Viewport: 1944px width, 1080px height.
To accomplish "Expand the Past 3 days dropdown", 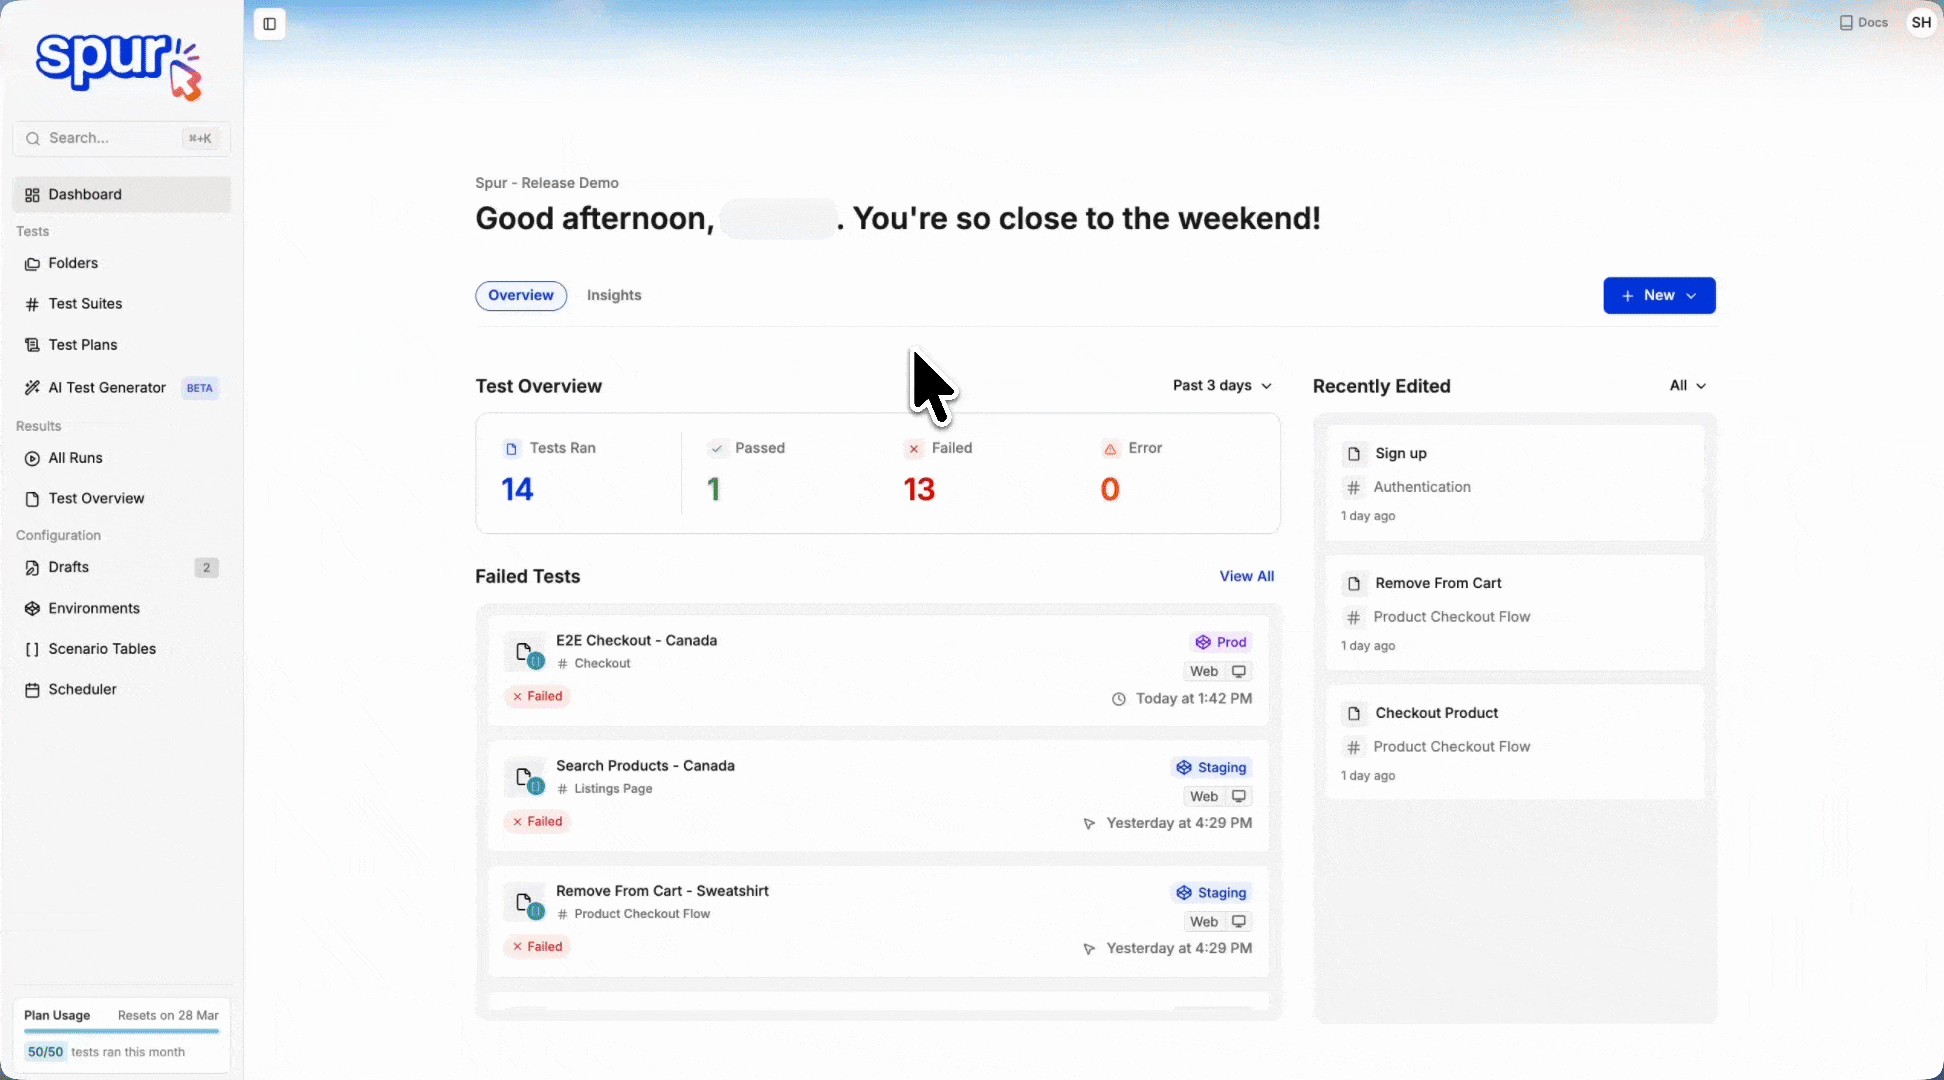I will point(1222,386).
